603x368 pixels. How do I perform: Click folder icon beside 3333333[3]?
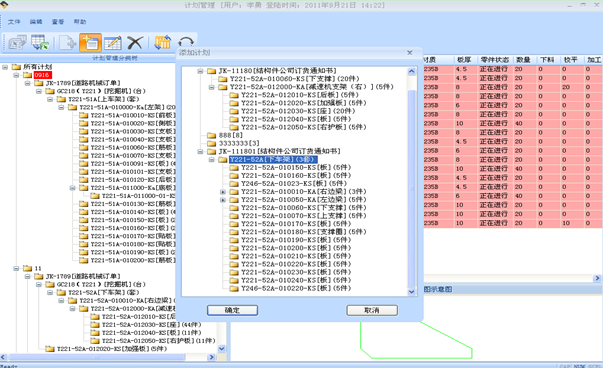[212, 143]
